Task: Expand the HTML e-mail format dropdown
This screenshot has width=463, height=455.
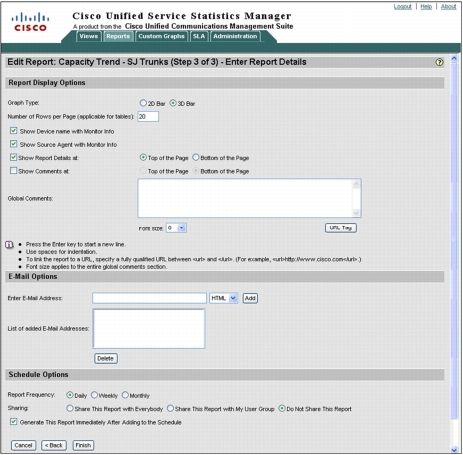Action: click(223, 298)
